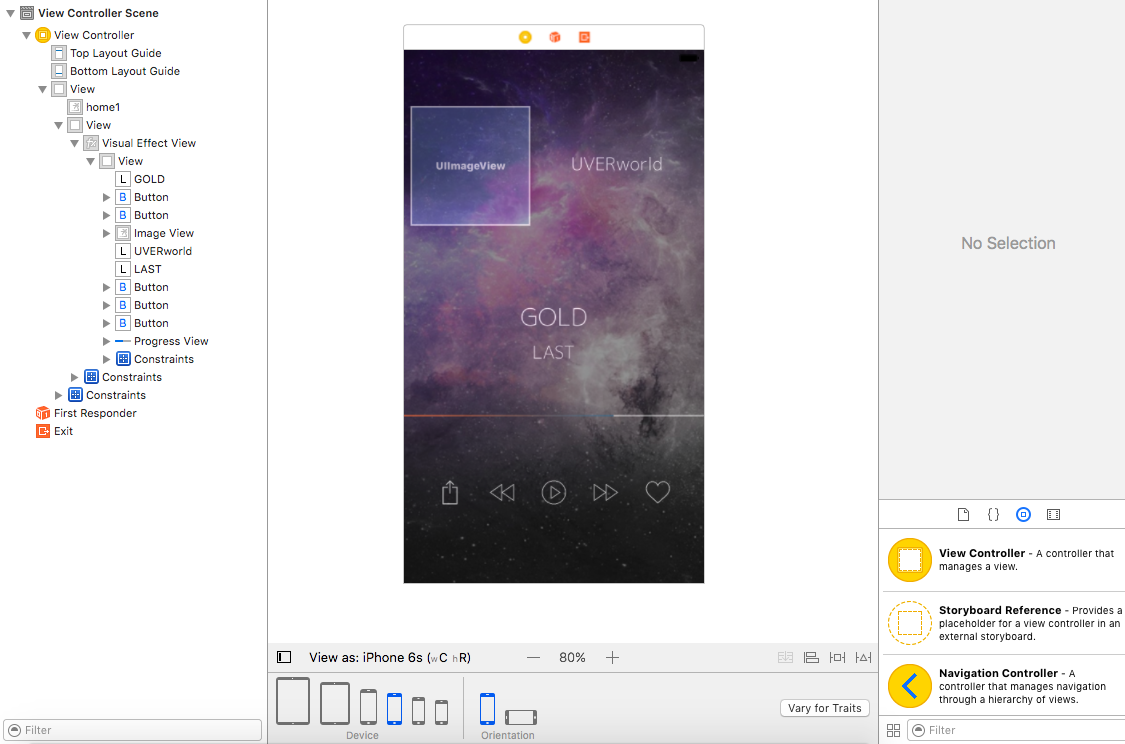Click the outline Filter field
This screenshot has height=744, width=1125.
tap(133, 730)
